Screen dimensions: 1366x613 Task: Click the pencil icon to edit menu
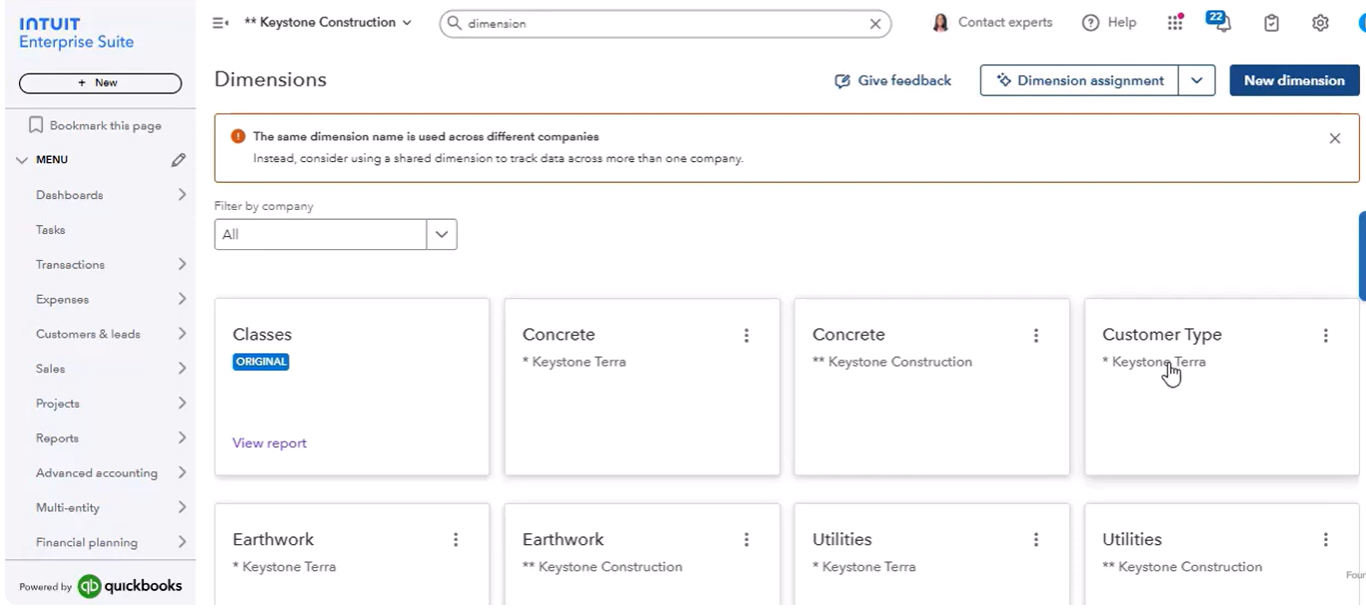pyautogui.click(x=178, y=160)
